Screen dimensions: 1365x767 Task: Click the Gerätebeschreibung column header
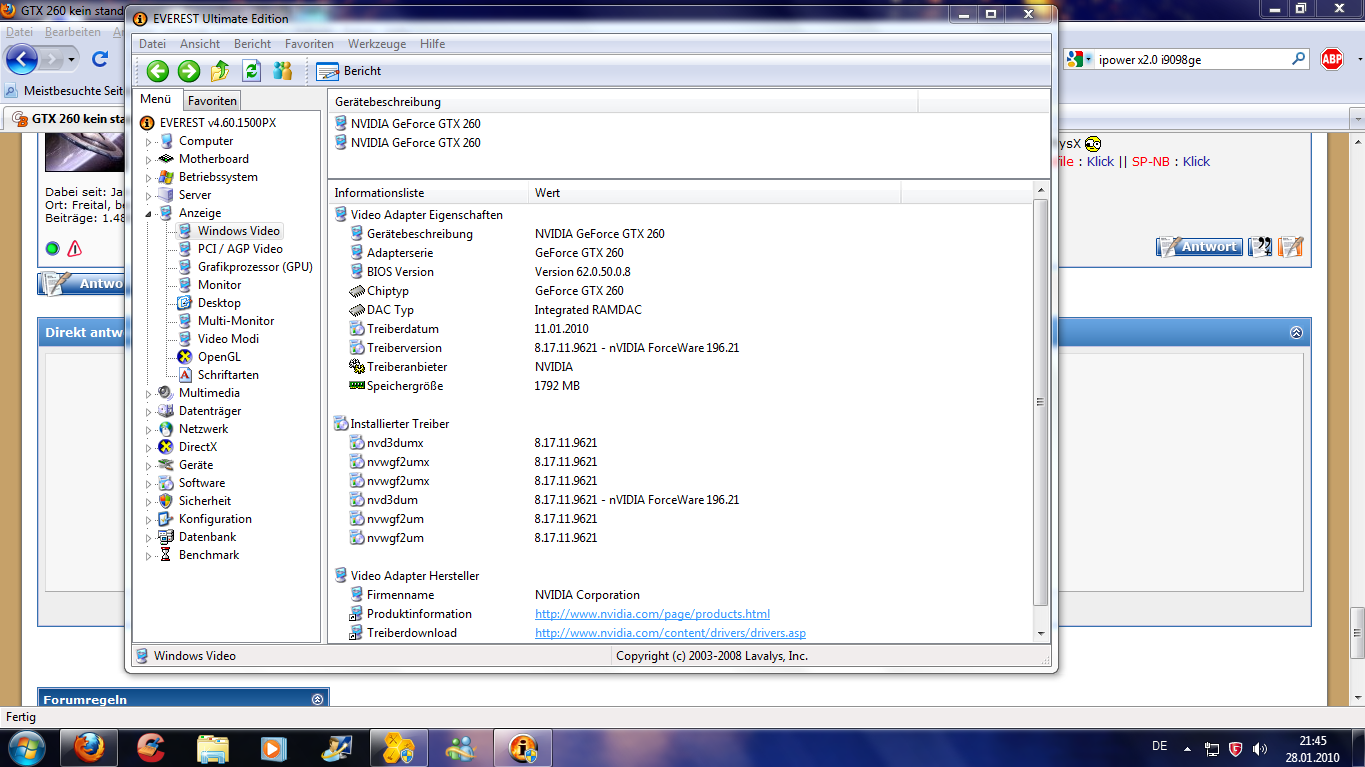tap(623, 102)
